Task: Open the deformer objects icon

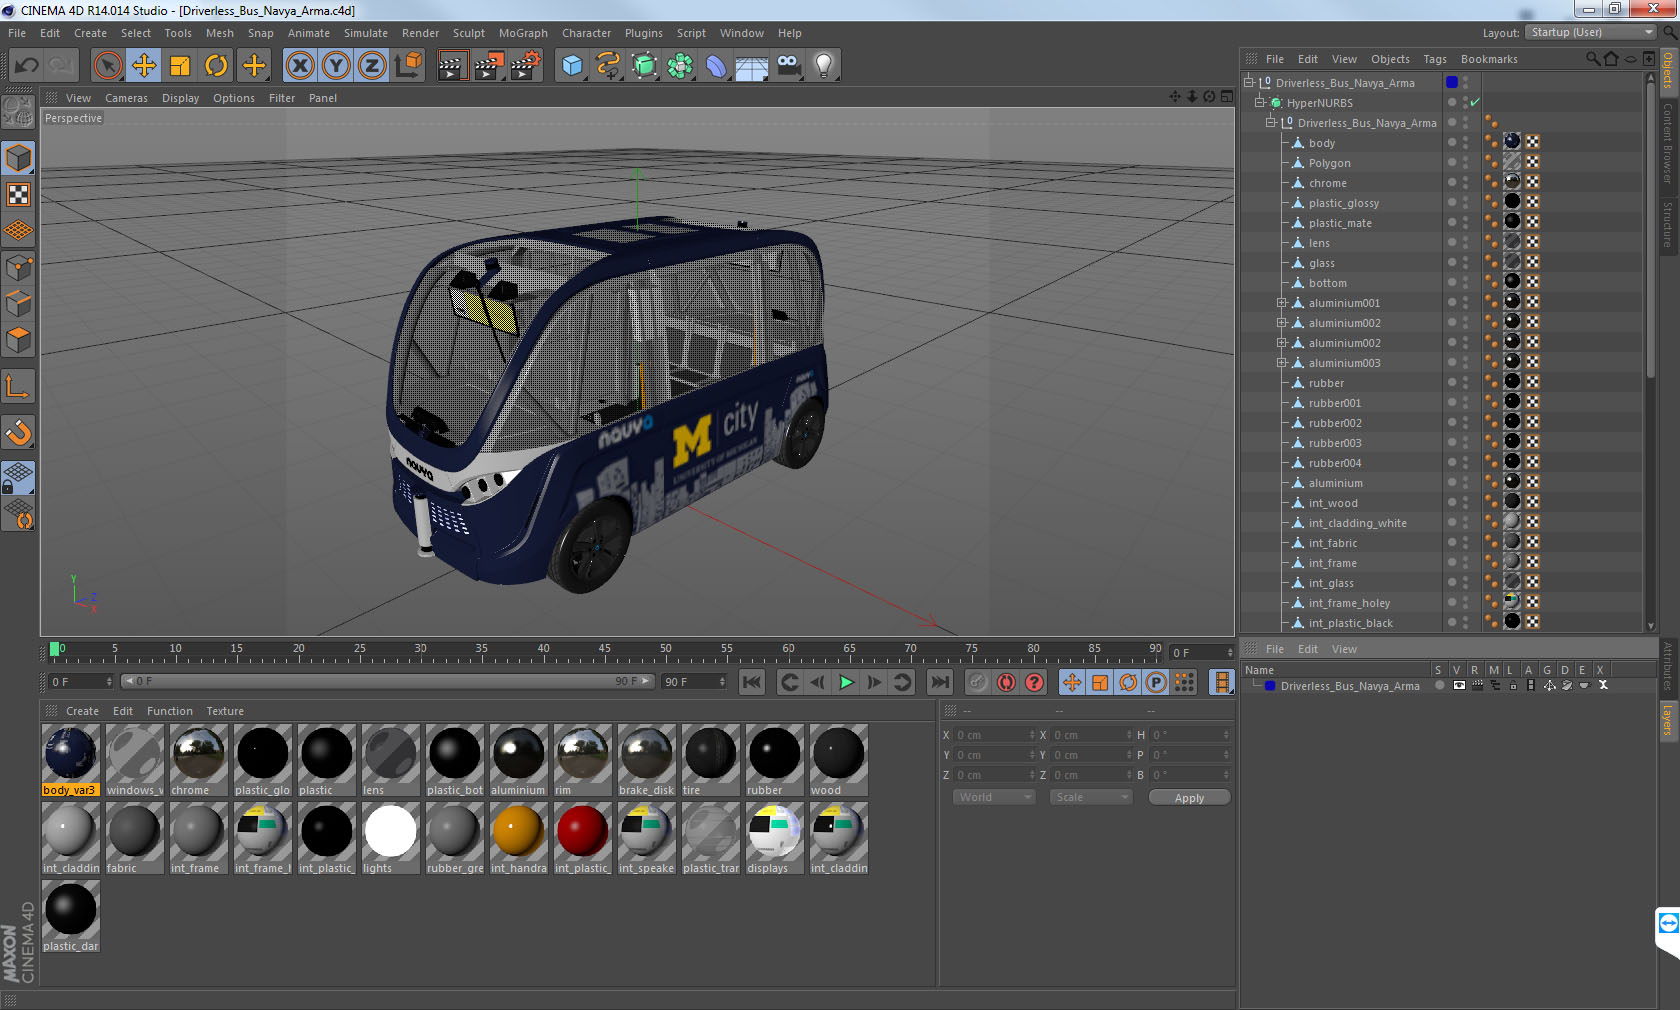Action: (716, 66)
